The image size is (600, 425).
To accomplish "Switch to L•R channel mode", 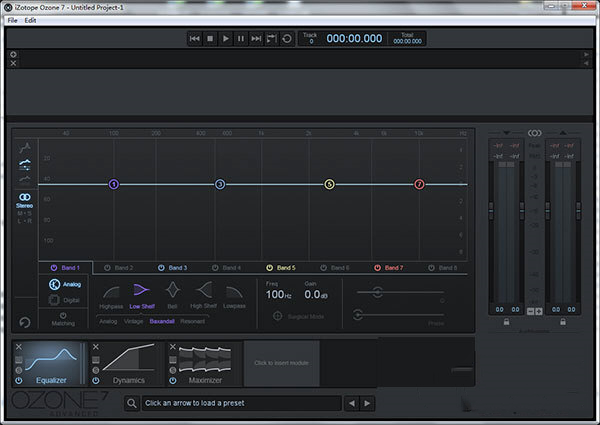I will point(24,221).
